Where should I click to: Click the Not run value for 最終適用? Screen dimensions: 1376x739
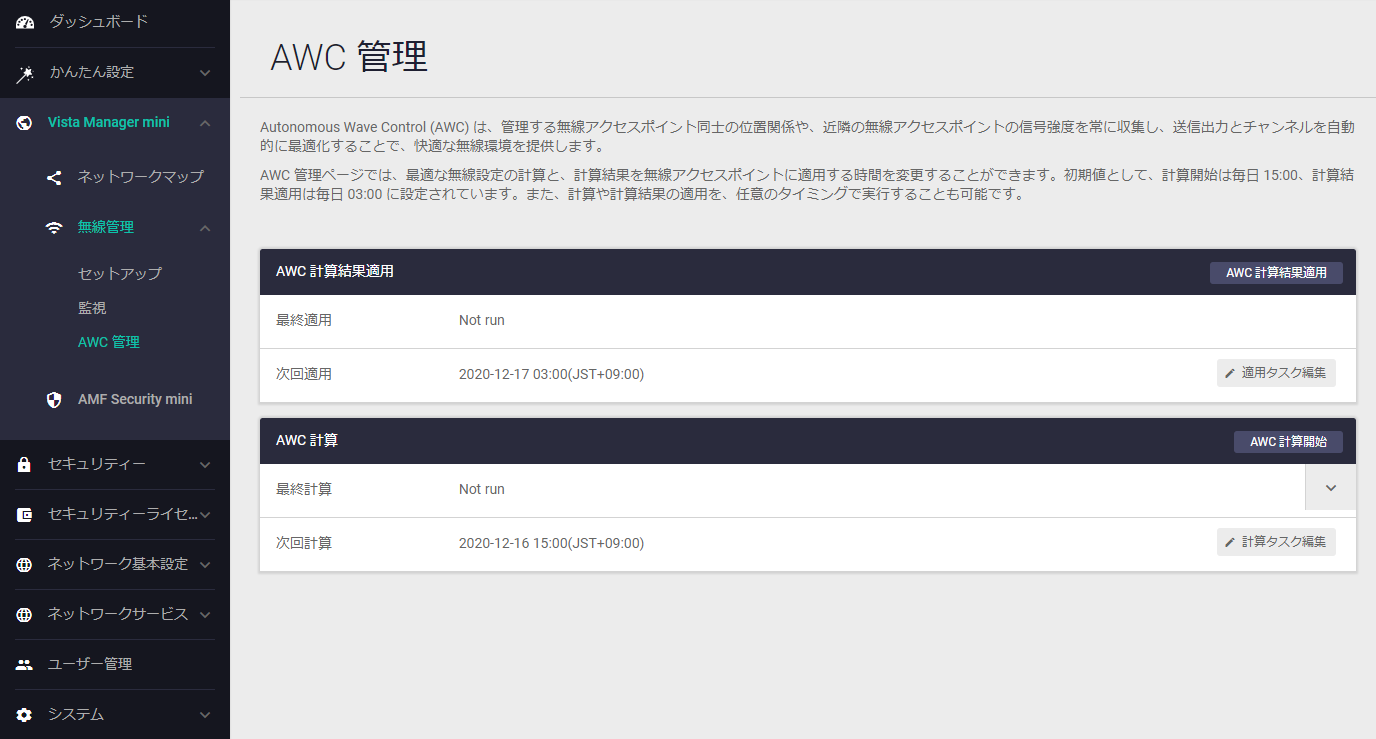[x=482, y=321]
